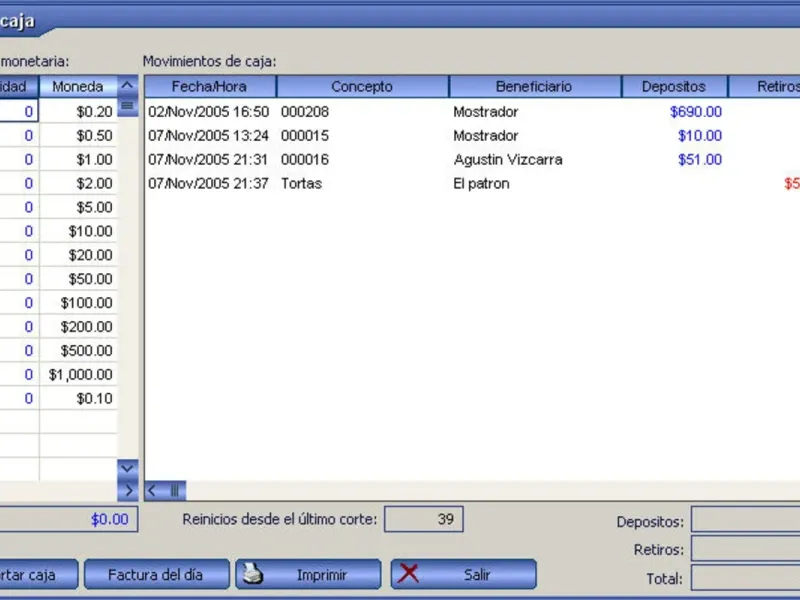Image resolution: width=800 pixels, height=600 pixels.
Task: Click the Retiros summary field
Action: click(x=745, y=549)
